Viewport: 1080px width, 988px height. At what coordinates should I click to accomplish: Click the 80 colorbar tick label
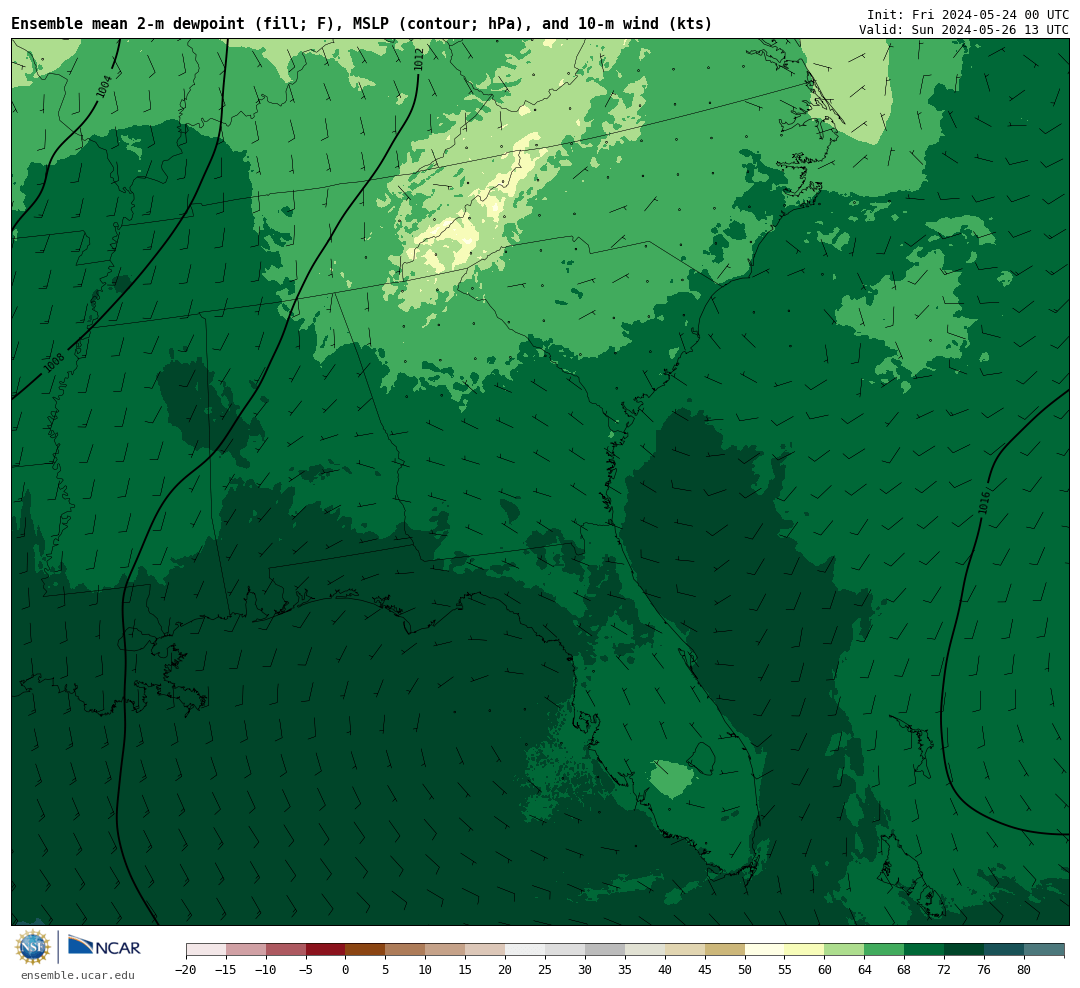pyautogui.click(x=1024, y=969)
